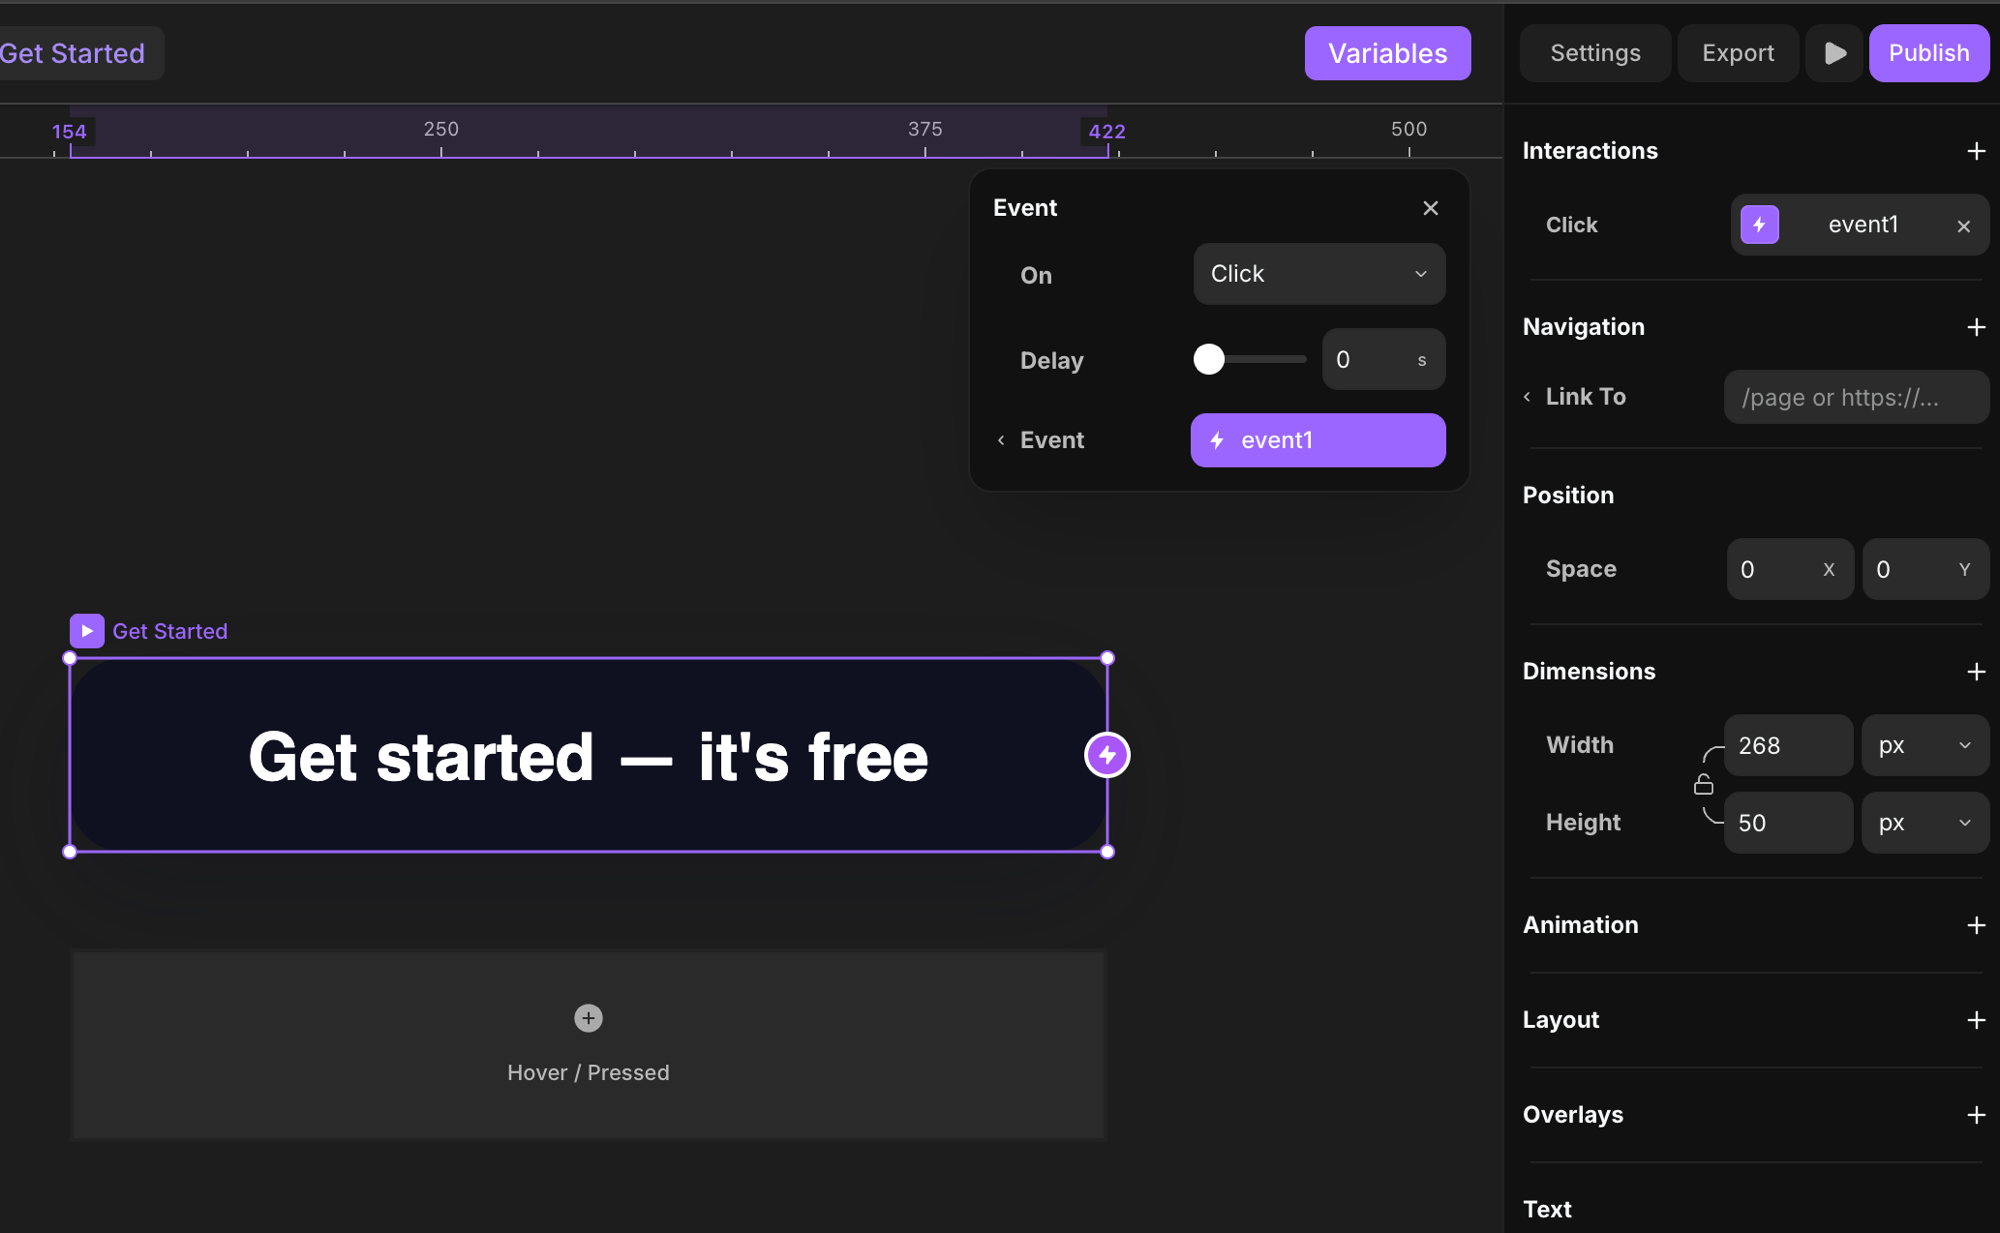Click the Animation section heading
The image size is (2000, 1233).
click(x=1580, y=925)
